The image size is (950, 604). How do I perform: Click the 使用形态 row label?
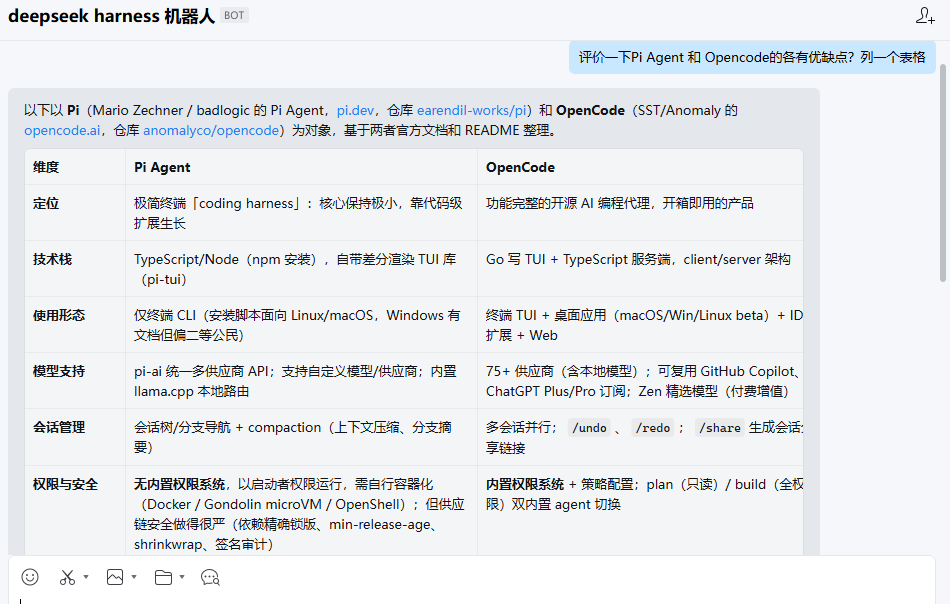[59, 315]
